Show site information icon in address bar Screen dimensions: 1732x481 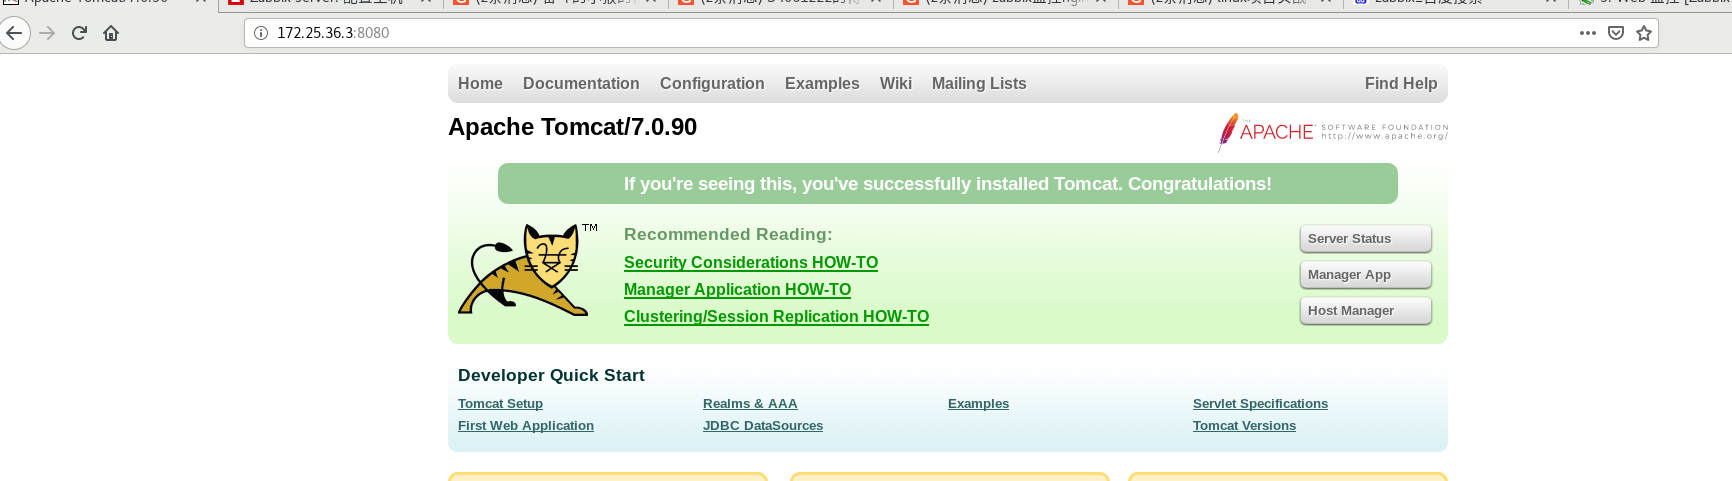(x=261, y=33)
